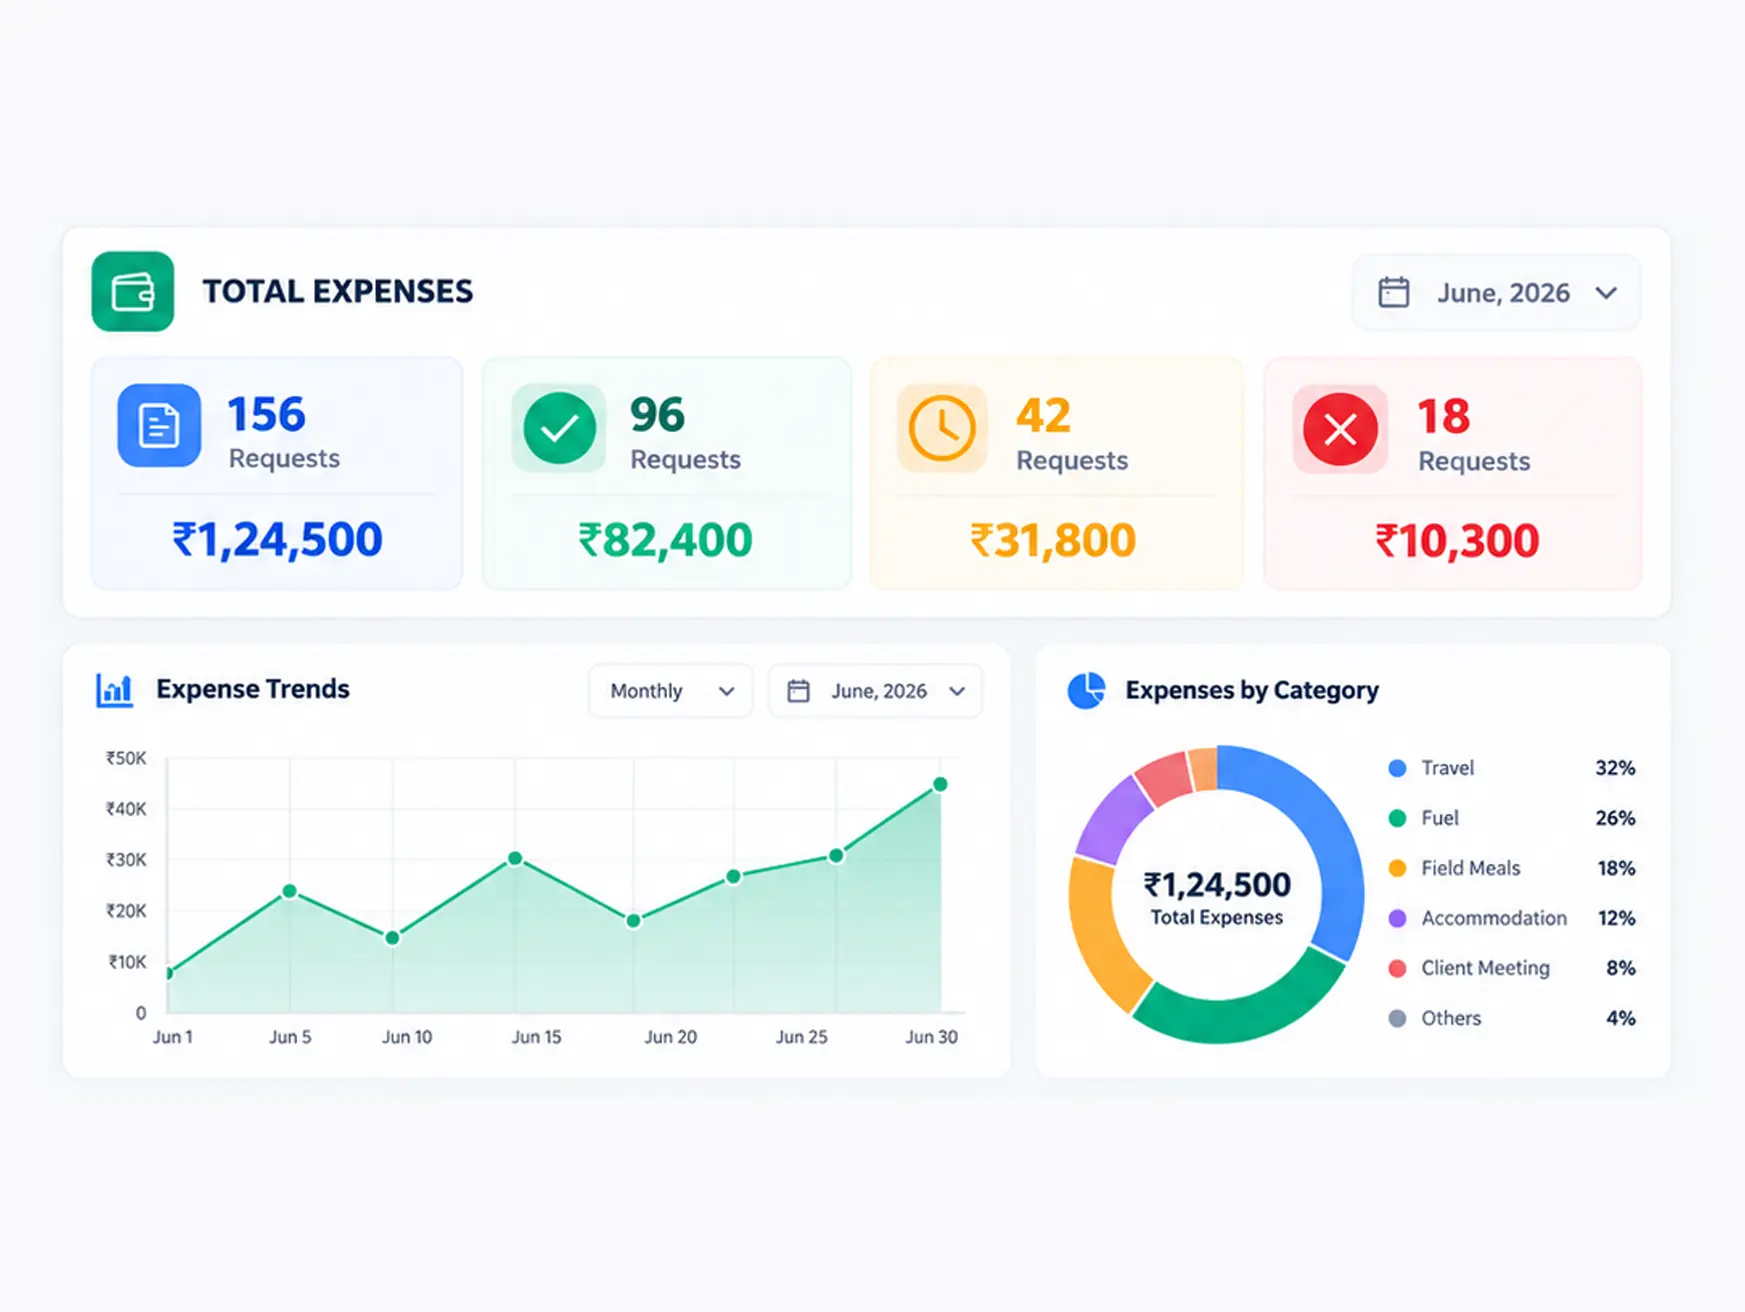Click the ₹10,300 rejected amount
The height and width of the screenshot is (1312, 1745).
pyautogui.click(x=1457, y=541)
